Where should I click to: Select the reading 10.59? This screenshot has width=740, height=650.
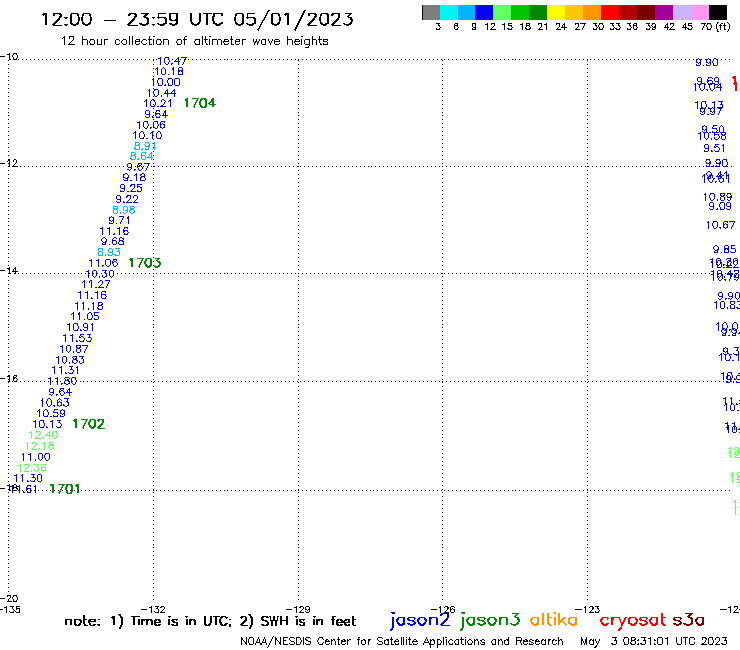click(x=51, y=413)
